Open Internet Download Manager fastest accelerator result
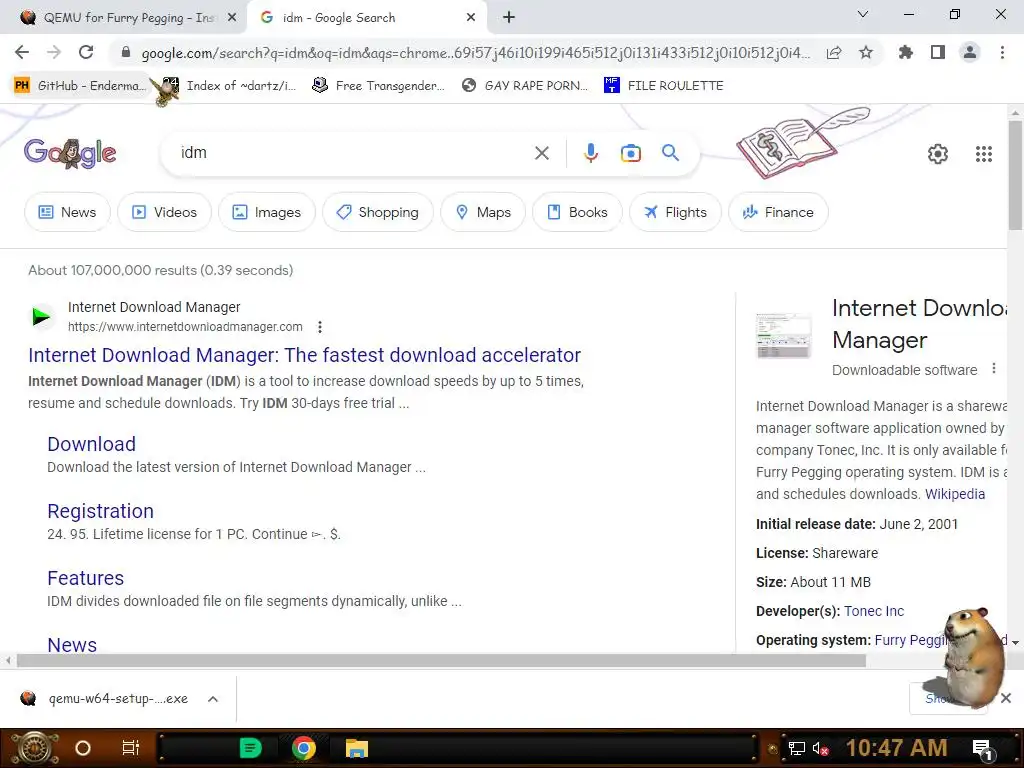The height and width of the screenshot is (768, 1024). tap(304, 355)
